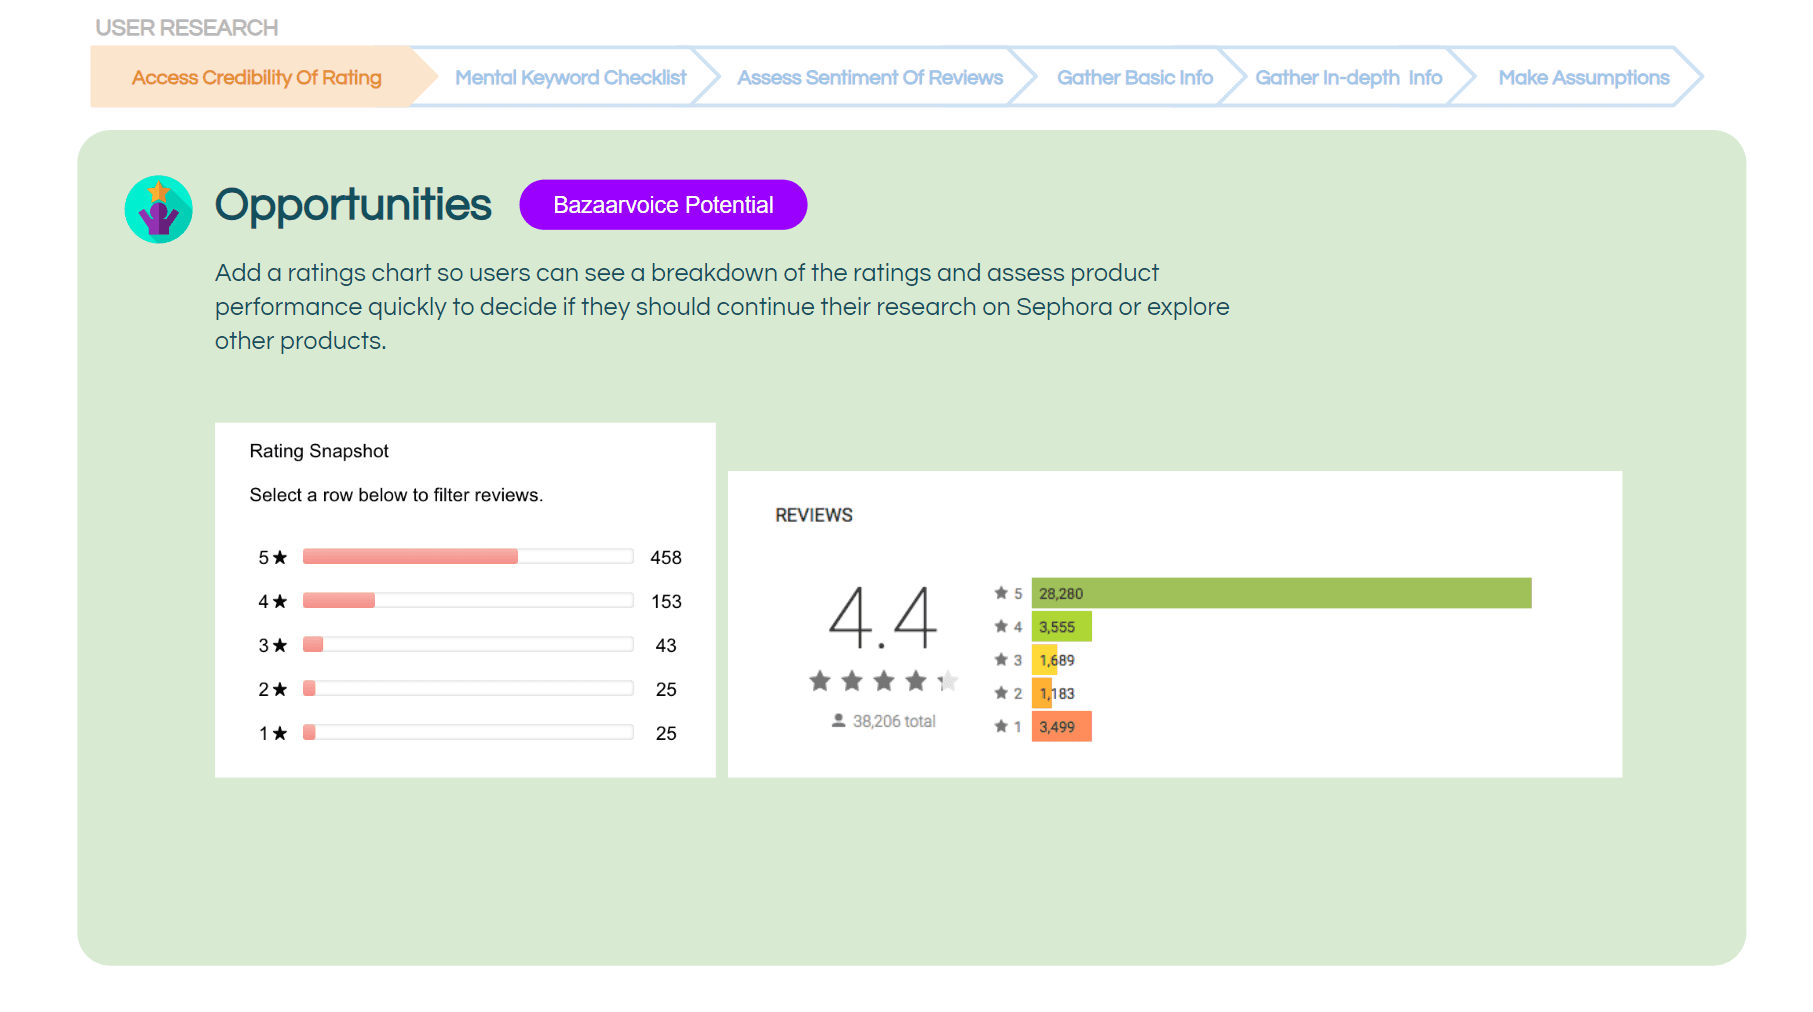This screenshot has height=1012, width=1813.
Task: Go to Assess Sentiment Of Reviews step
Action: [869, 77]
